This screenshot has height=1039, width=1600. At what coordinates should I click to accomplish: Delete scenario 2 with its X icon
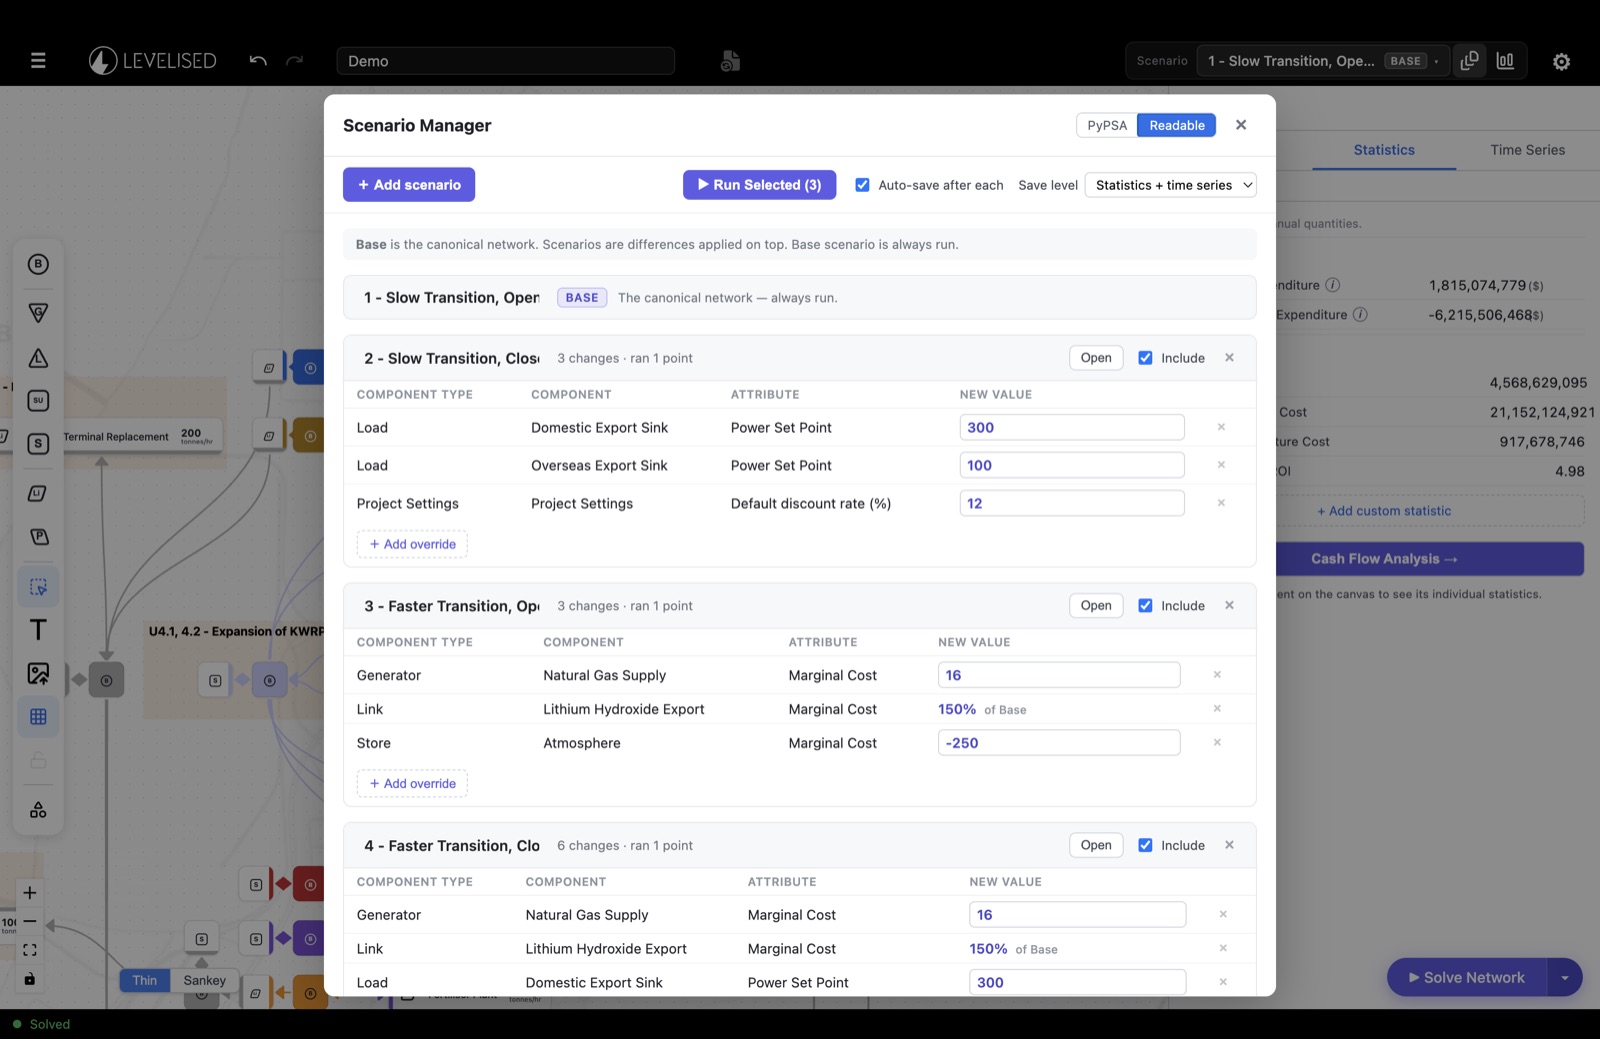1230,358
